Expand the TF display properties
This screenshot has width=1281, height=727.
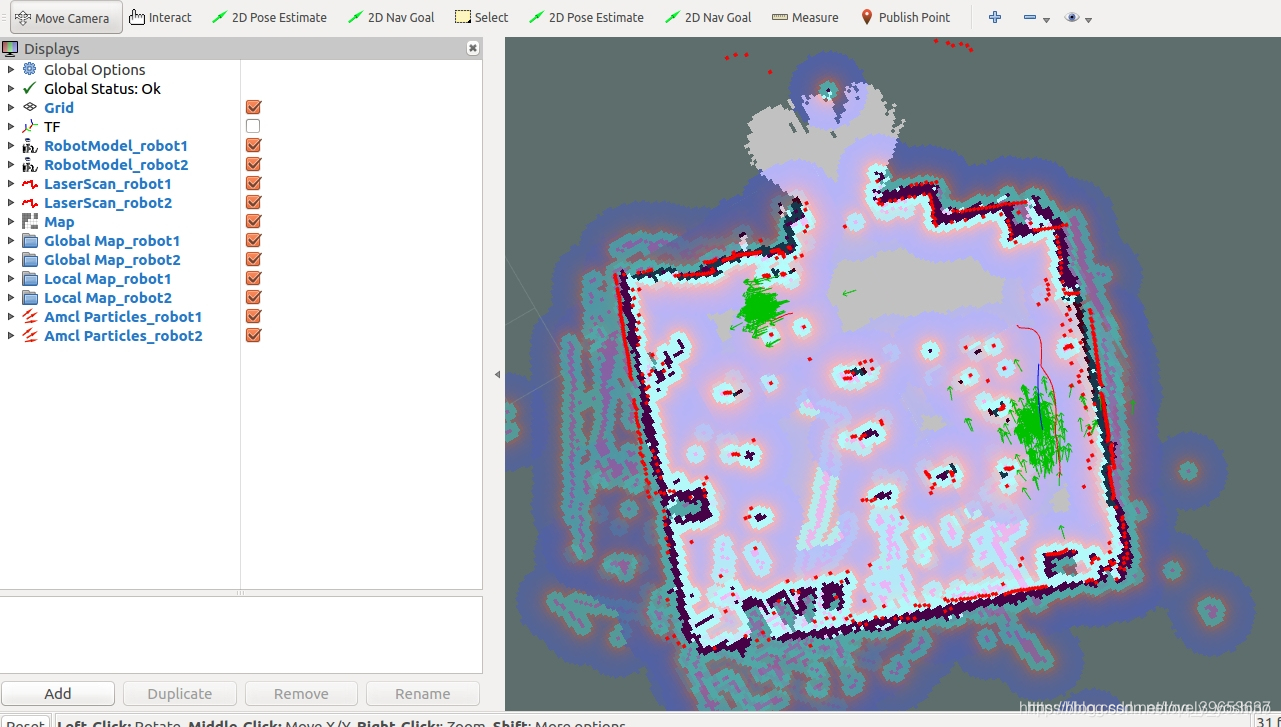click(11, 126)
